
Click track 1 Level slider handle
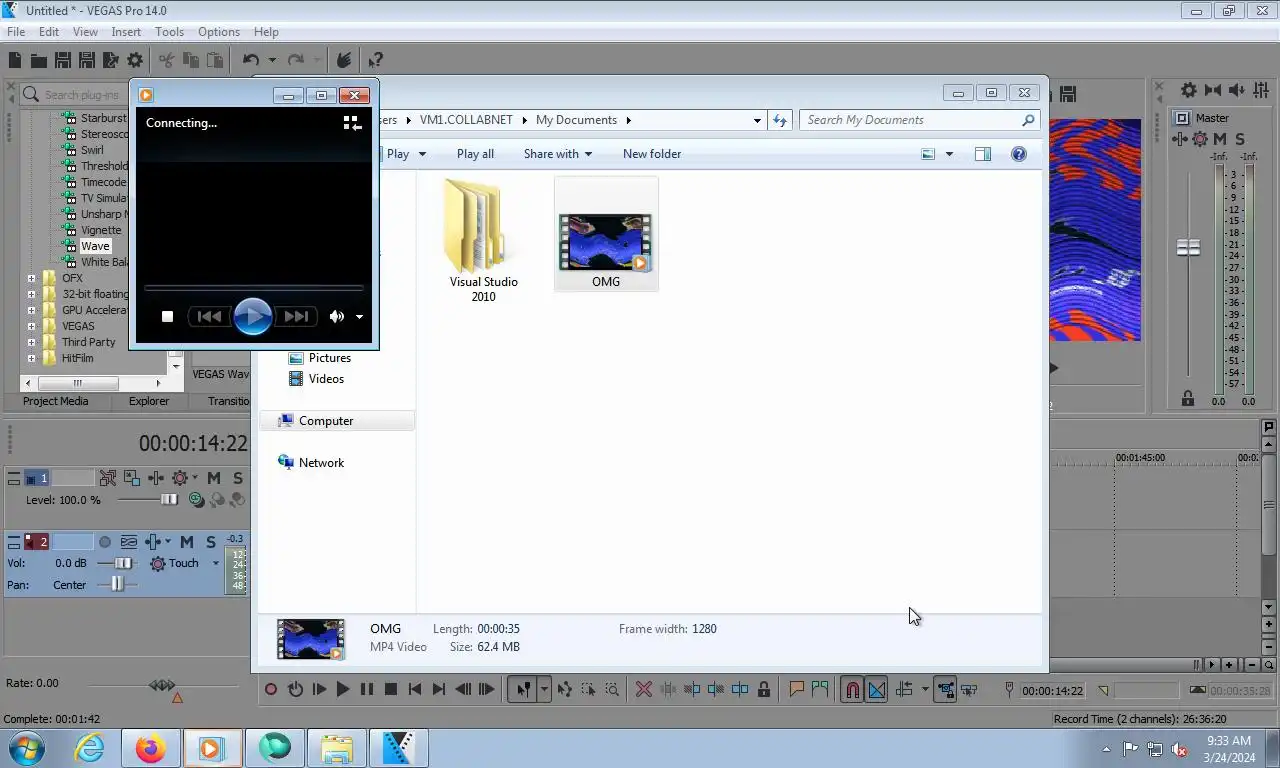(x=169, y=500)
